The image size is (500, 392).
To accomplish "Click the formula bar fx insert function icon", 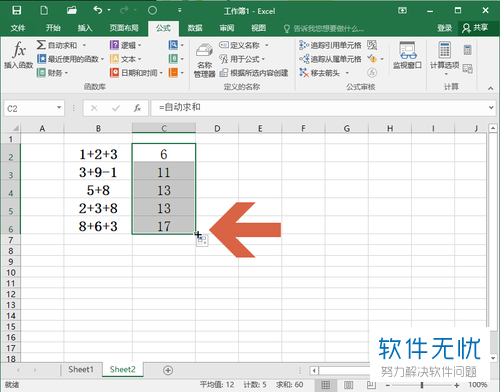I will pyautogui.click(x=137, y=108).
